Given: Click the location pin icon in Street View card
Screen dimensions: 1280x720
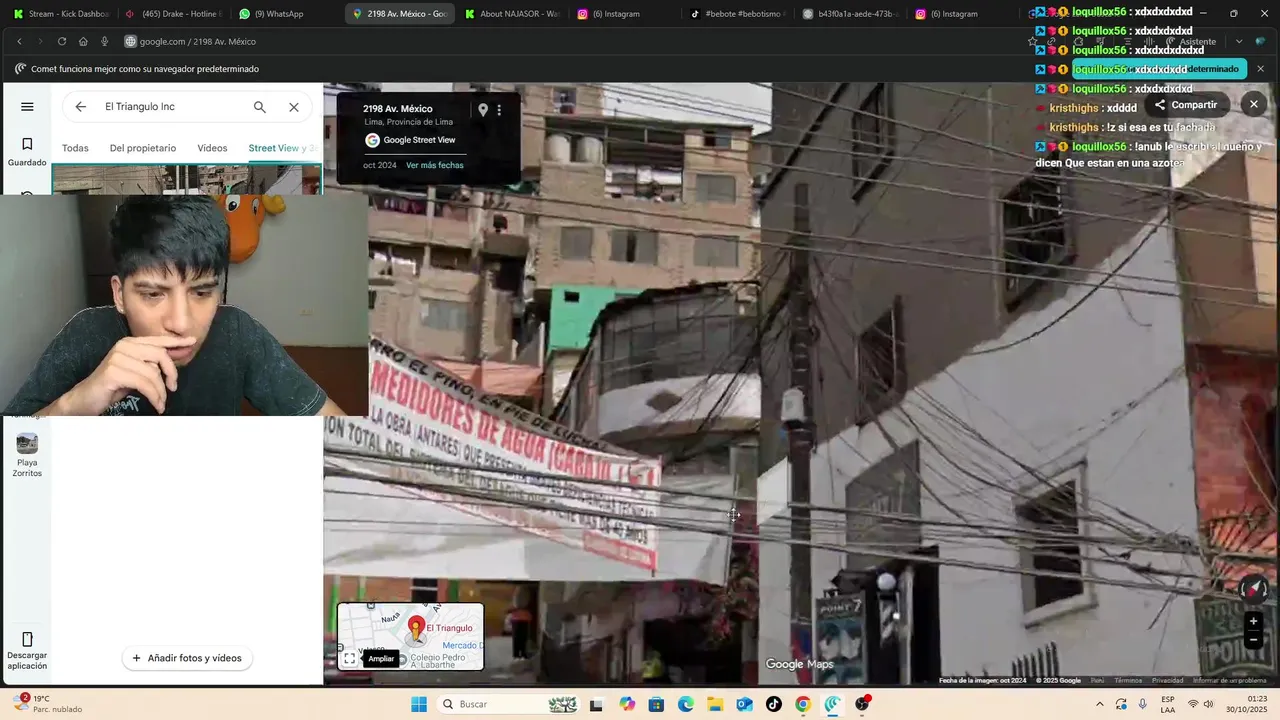Looking at the screenshot, I should [482, 110].
